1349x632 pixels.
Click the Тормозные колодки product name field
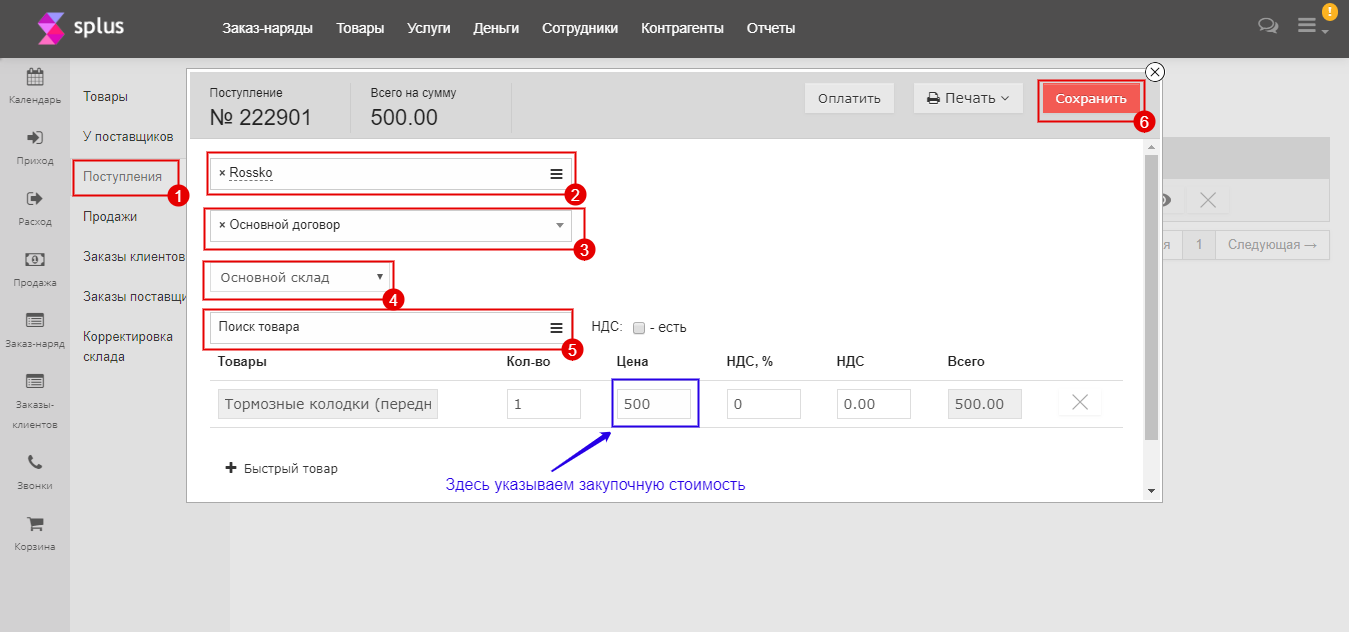(328, 404)
